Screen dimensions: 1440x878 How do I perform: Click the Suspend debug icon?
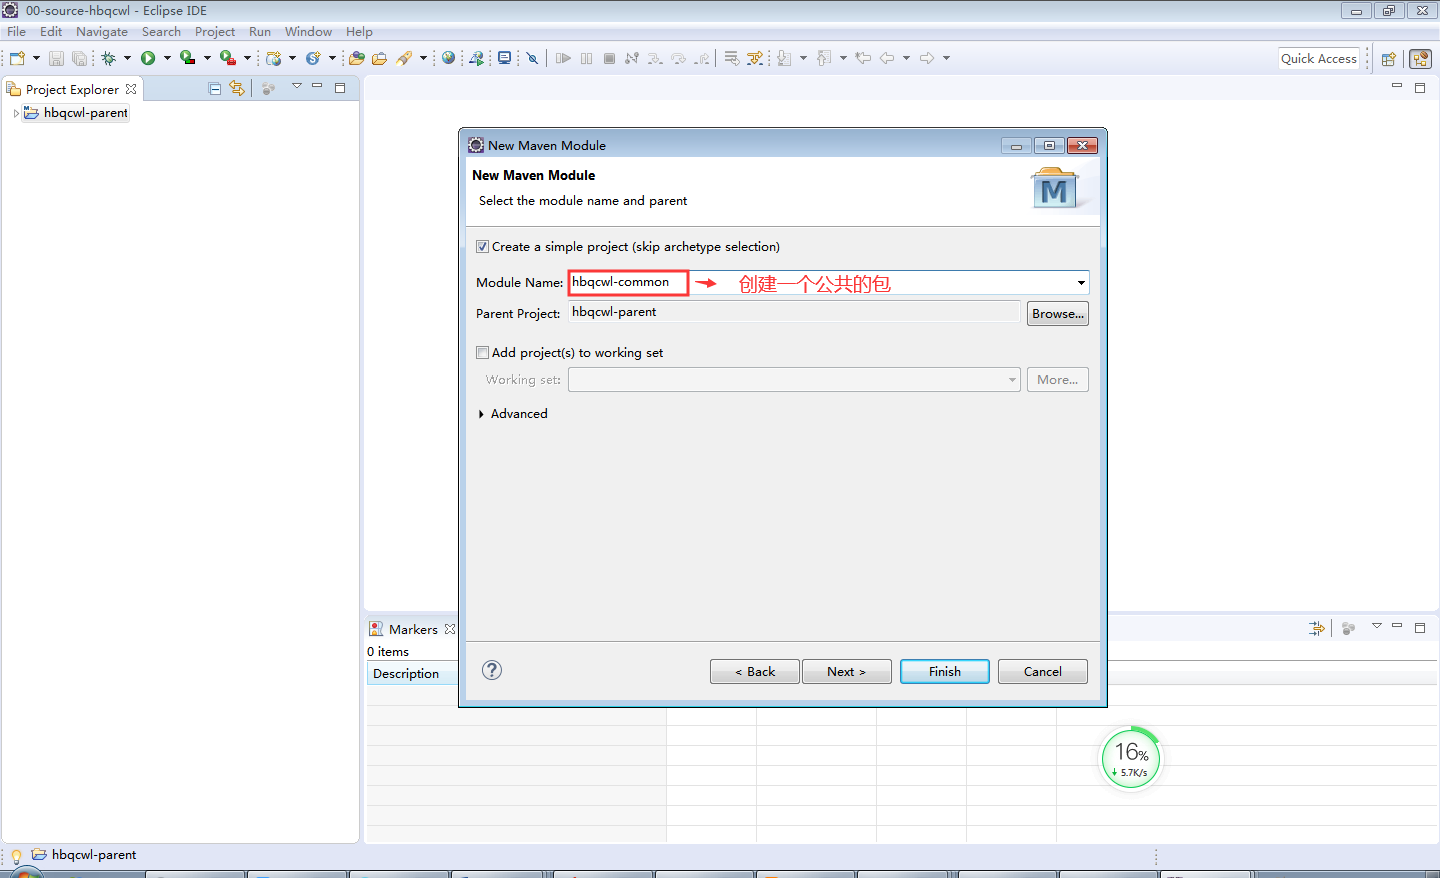[x=586, y=58]
